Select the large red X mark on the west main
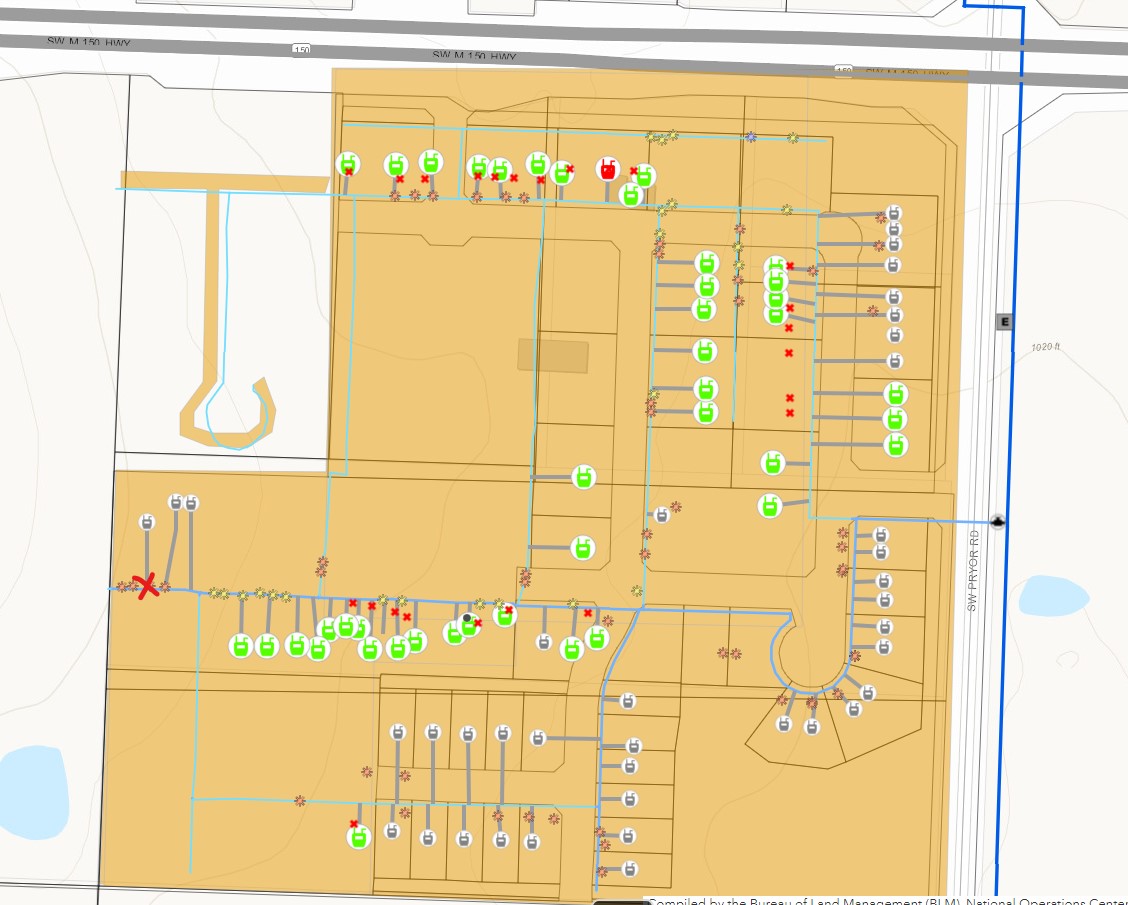Image resolution: width=1128 pixels, height=905 pixels. (x=147, y=586)
